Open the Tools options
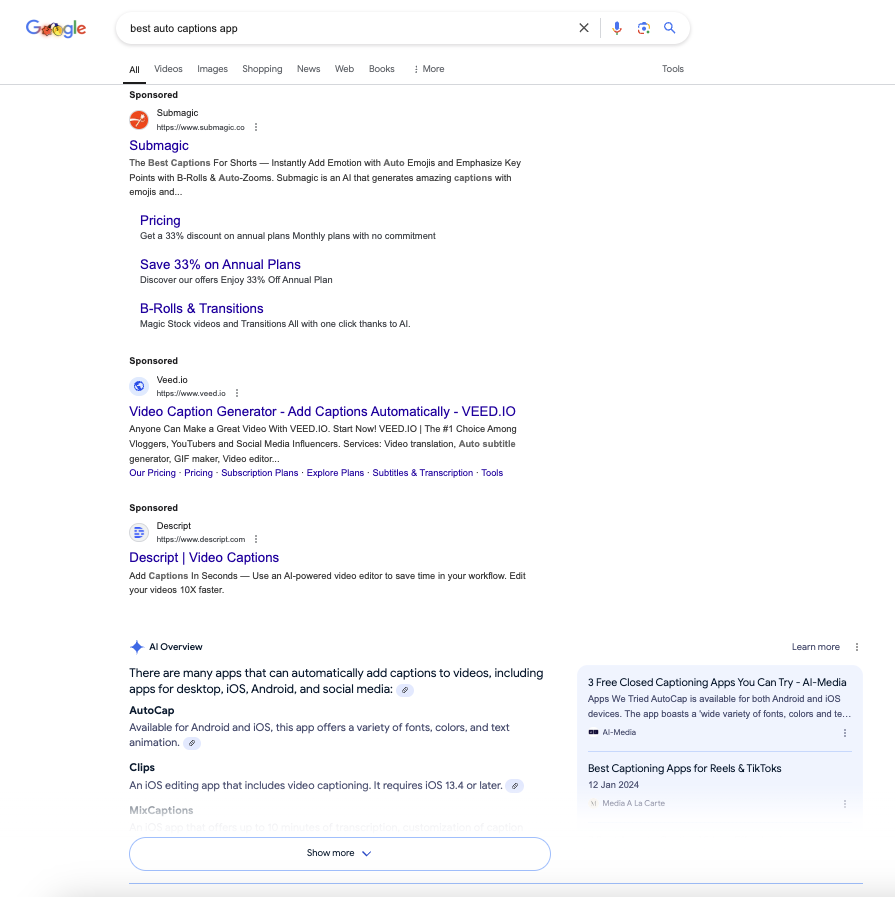This screenshot has width=895, height=897. (673, 69)
